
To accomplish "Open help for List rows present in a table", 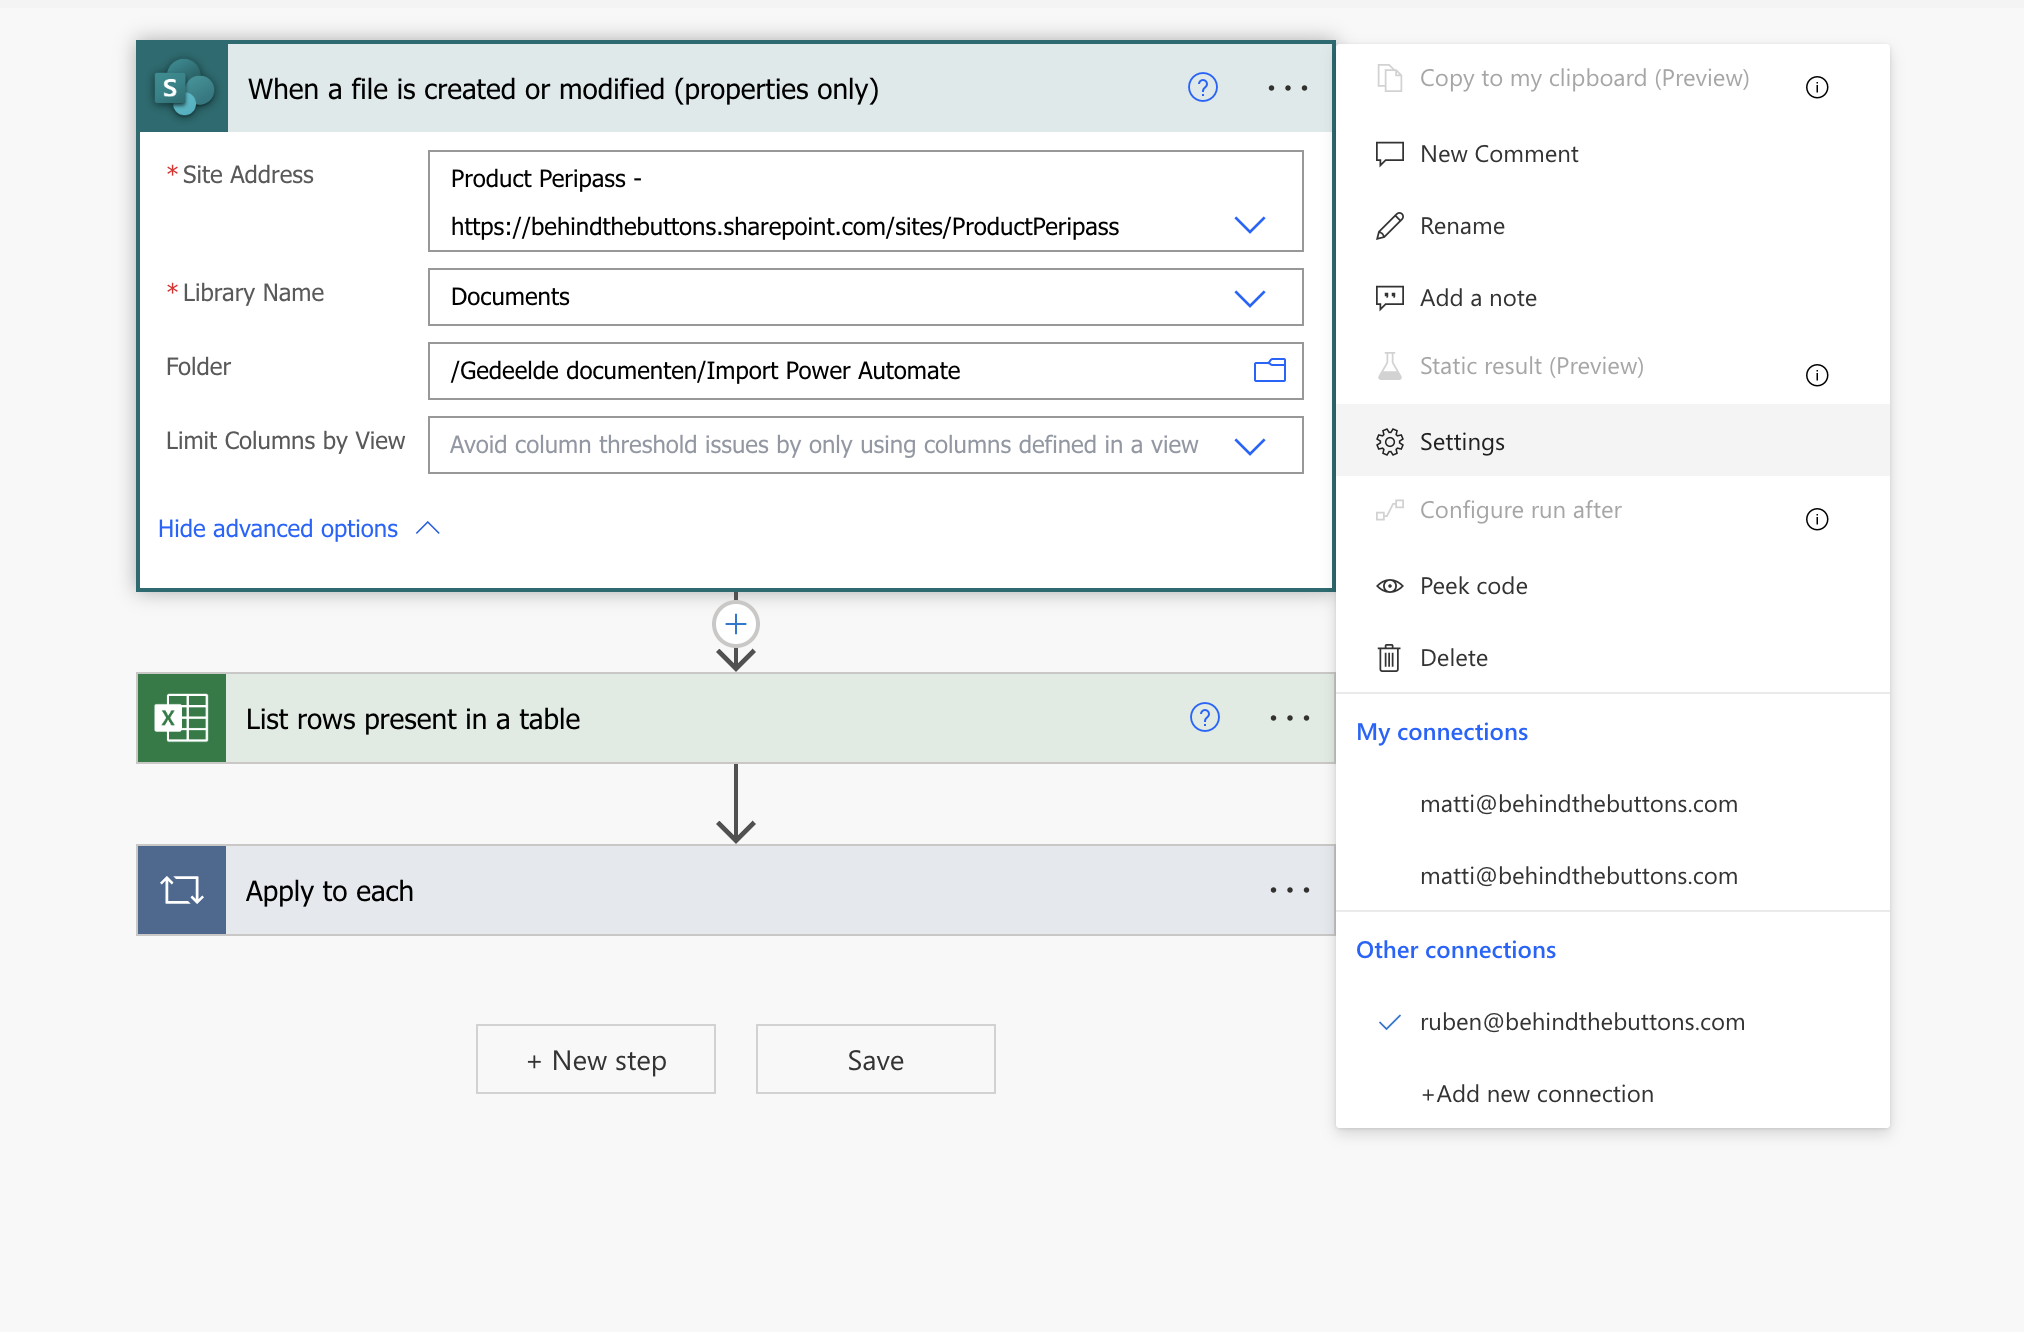I will [x=1204, y=717].
